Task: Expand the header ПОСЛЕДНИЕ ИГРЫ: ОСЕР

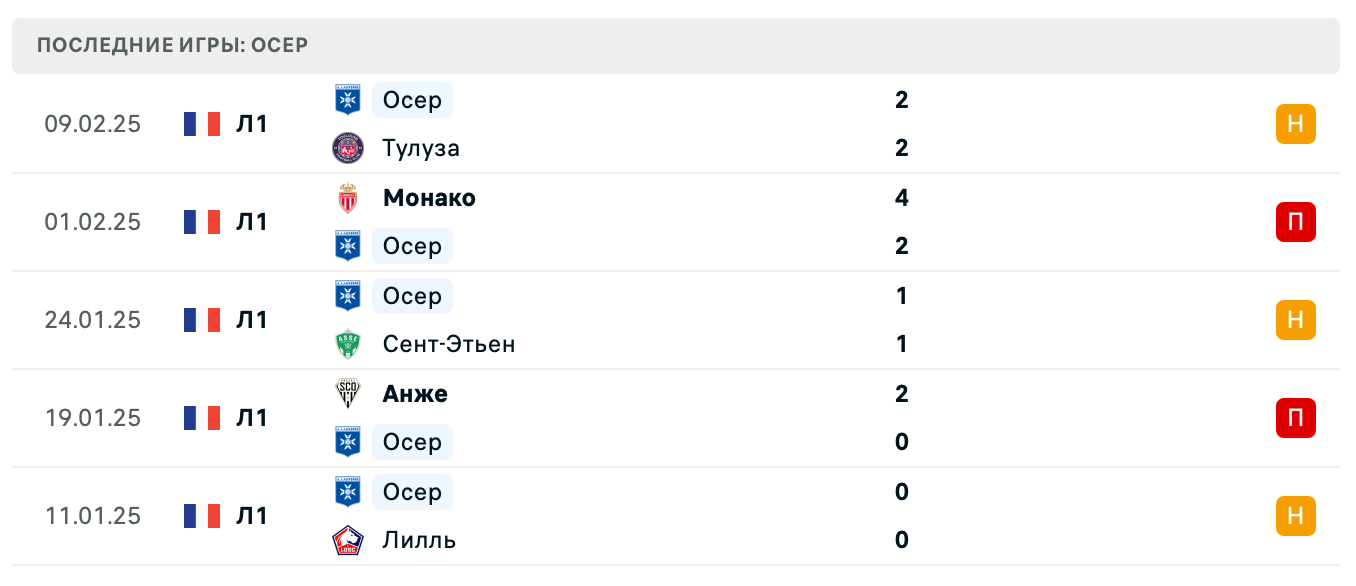Action: pos(172,44)
